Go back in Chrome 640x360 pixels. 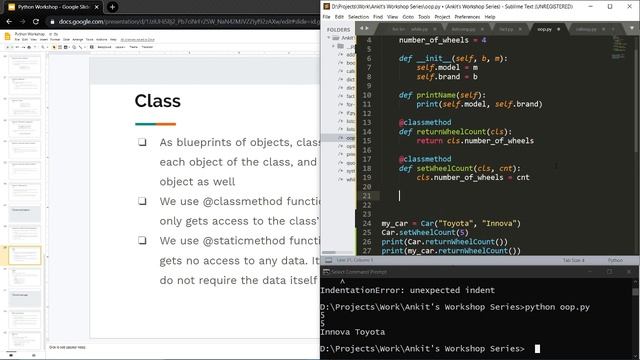(x=9, y=21)
